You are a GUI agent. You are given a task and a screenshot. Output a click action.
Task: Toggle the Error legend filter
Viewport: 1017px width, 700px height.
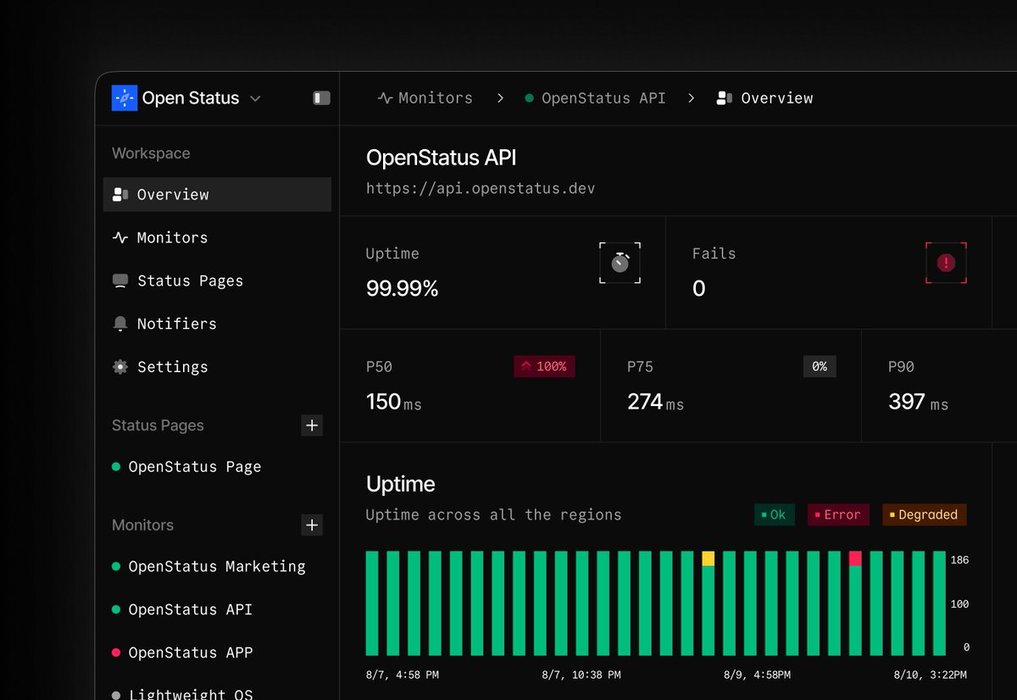838,515
